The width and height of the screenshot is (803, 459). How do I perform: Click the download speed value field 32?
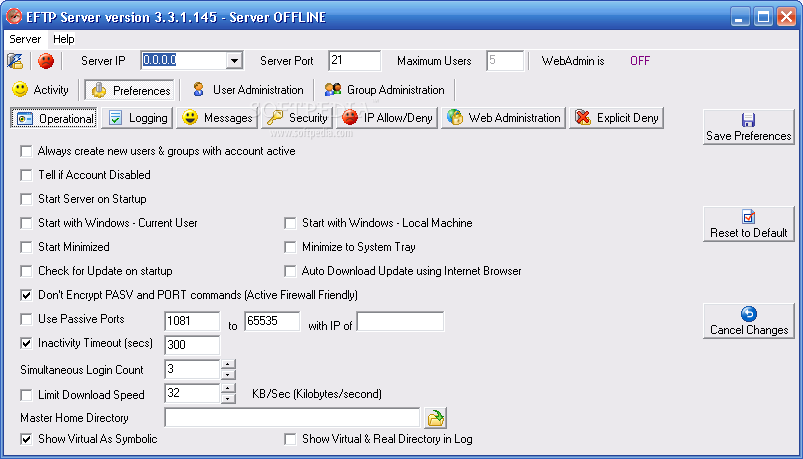point(193,393)
